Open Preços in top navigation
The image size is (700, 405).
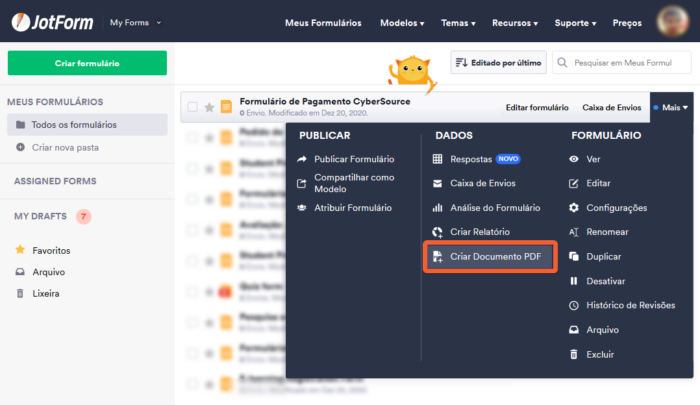[627, 23]
